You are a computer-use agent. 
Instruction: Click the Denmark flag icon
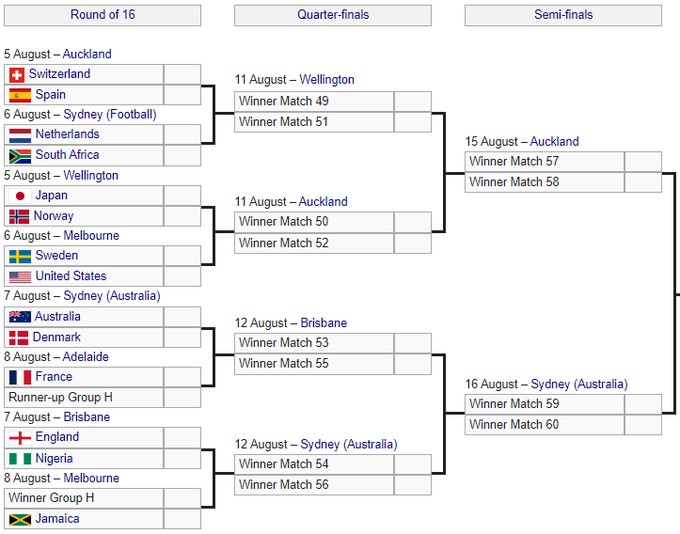point(19,338)
